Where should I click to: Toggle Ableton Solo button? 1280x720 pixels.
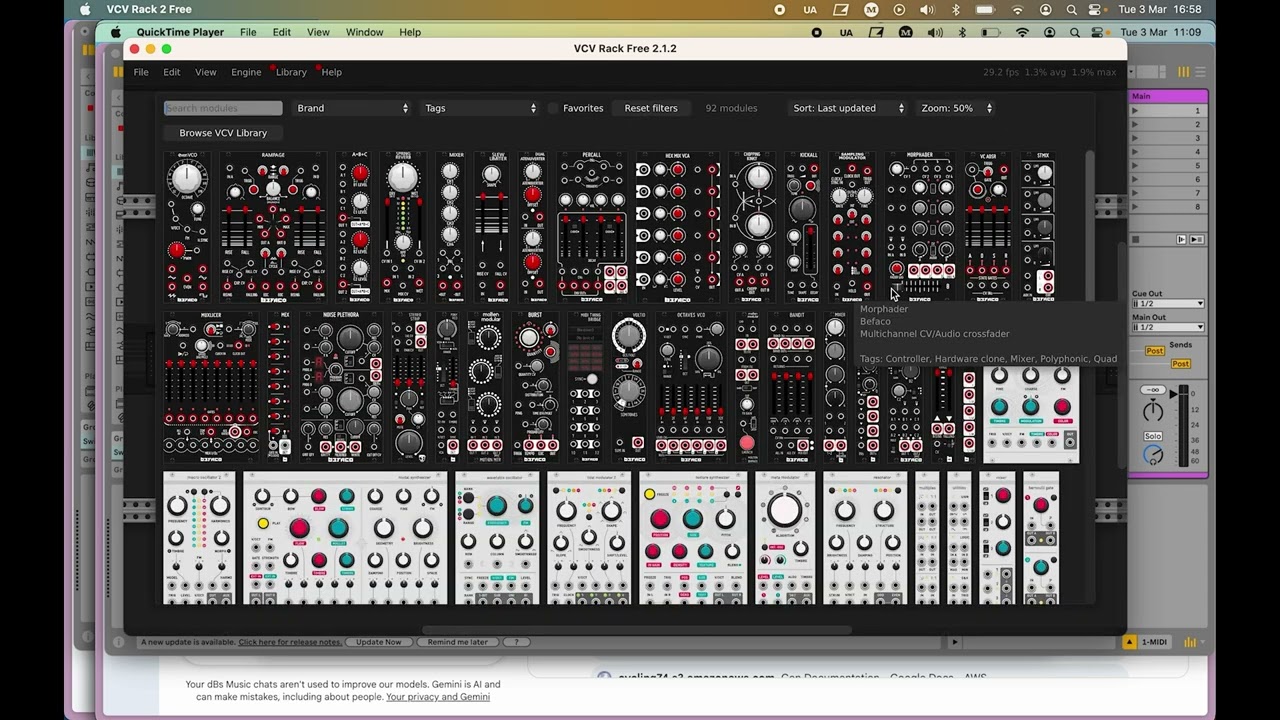(1153, 436)
